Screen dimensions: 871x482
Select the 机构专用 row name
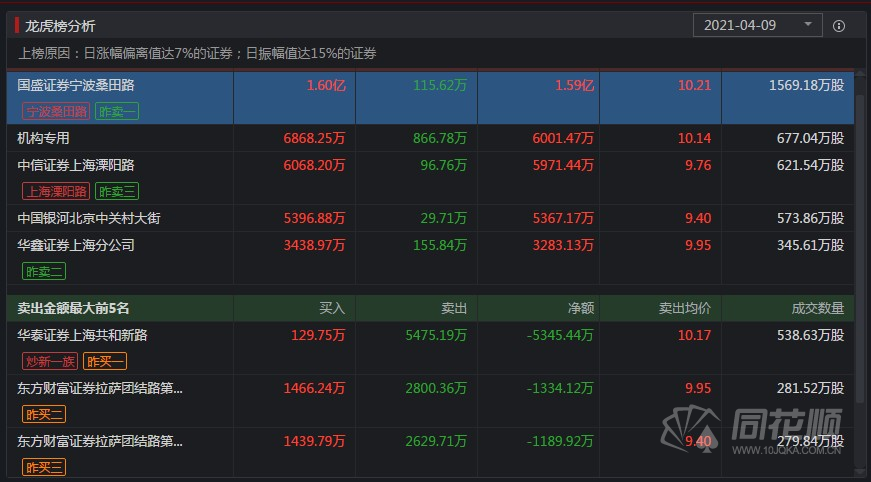coord(43,138)
